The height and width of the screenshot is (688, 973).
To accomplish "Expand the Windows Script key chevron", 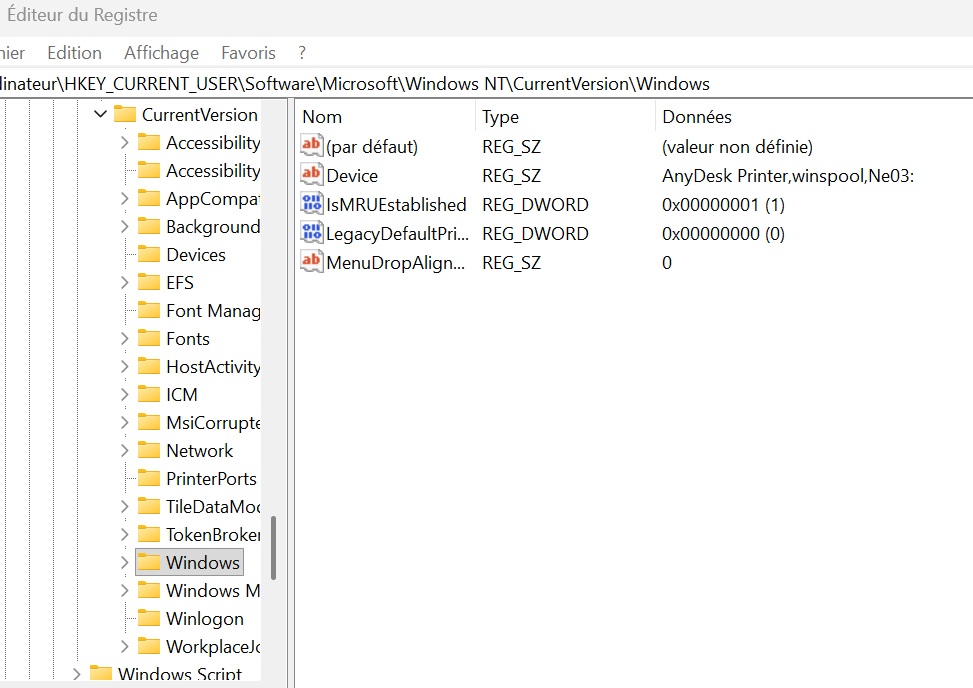I will [x=77, y=675].
